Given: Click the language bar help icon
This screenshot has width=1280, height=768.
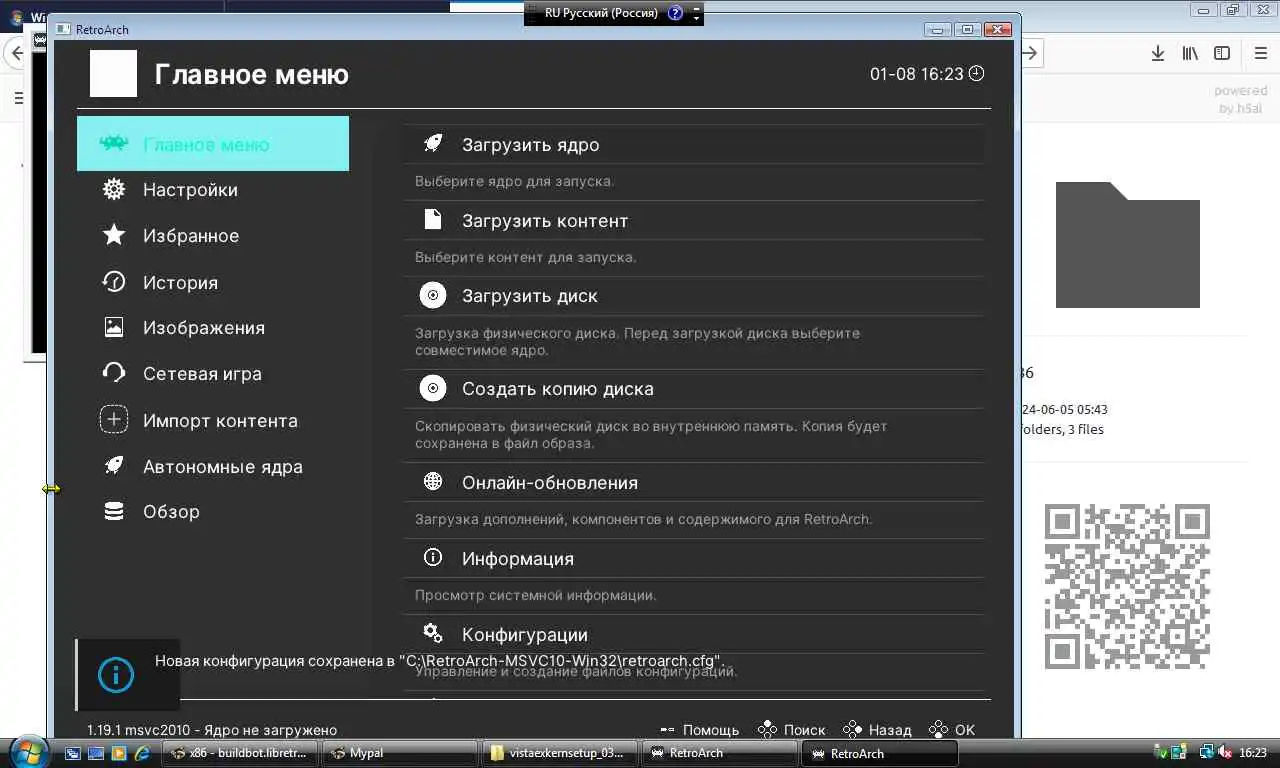Looking at the screenshot, I should [675, 13].
